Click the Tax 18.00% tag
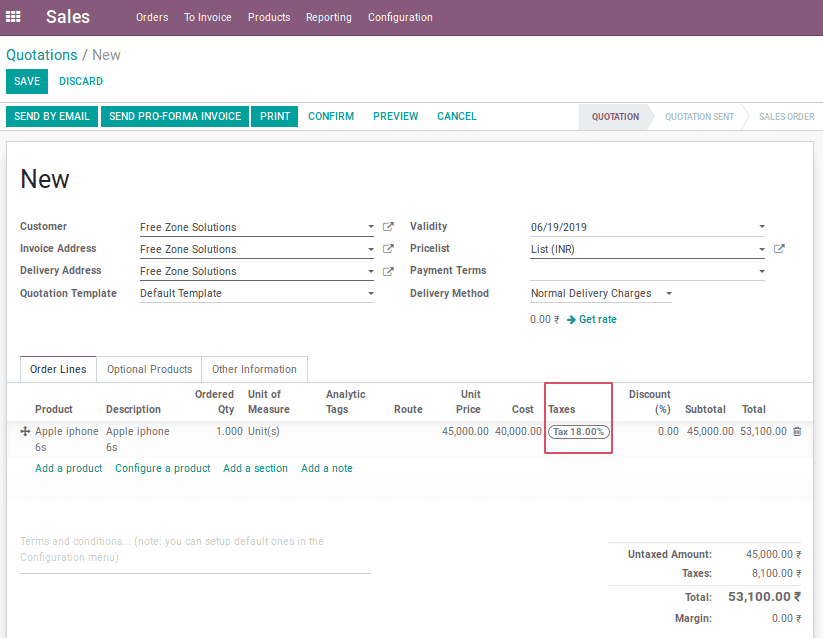 click(x=578, y=432)
